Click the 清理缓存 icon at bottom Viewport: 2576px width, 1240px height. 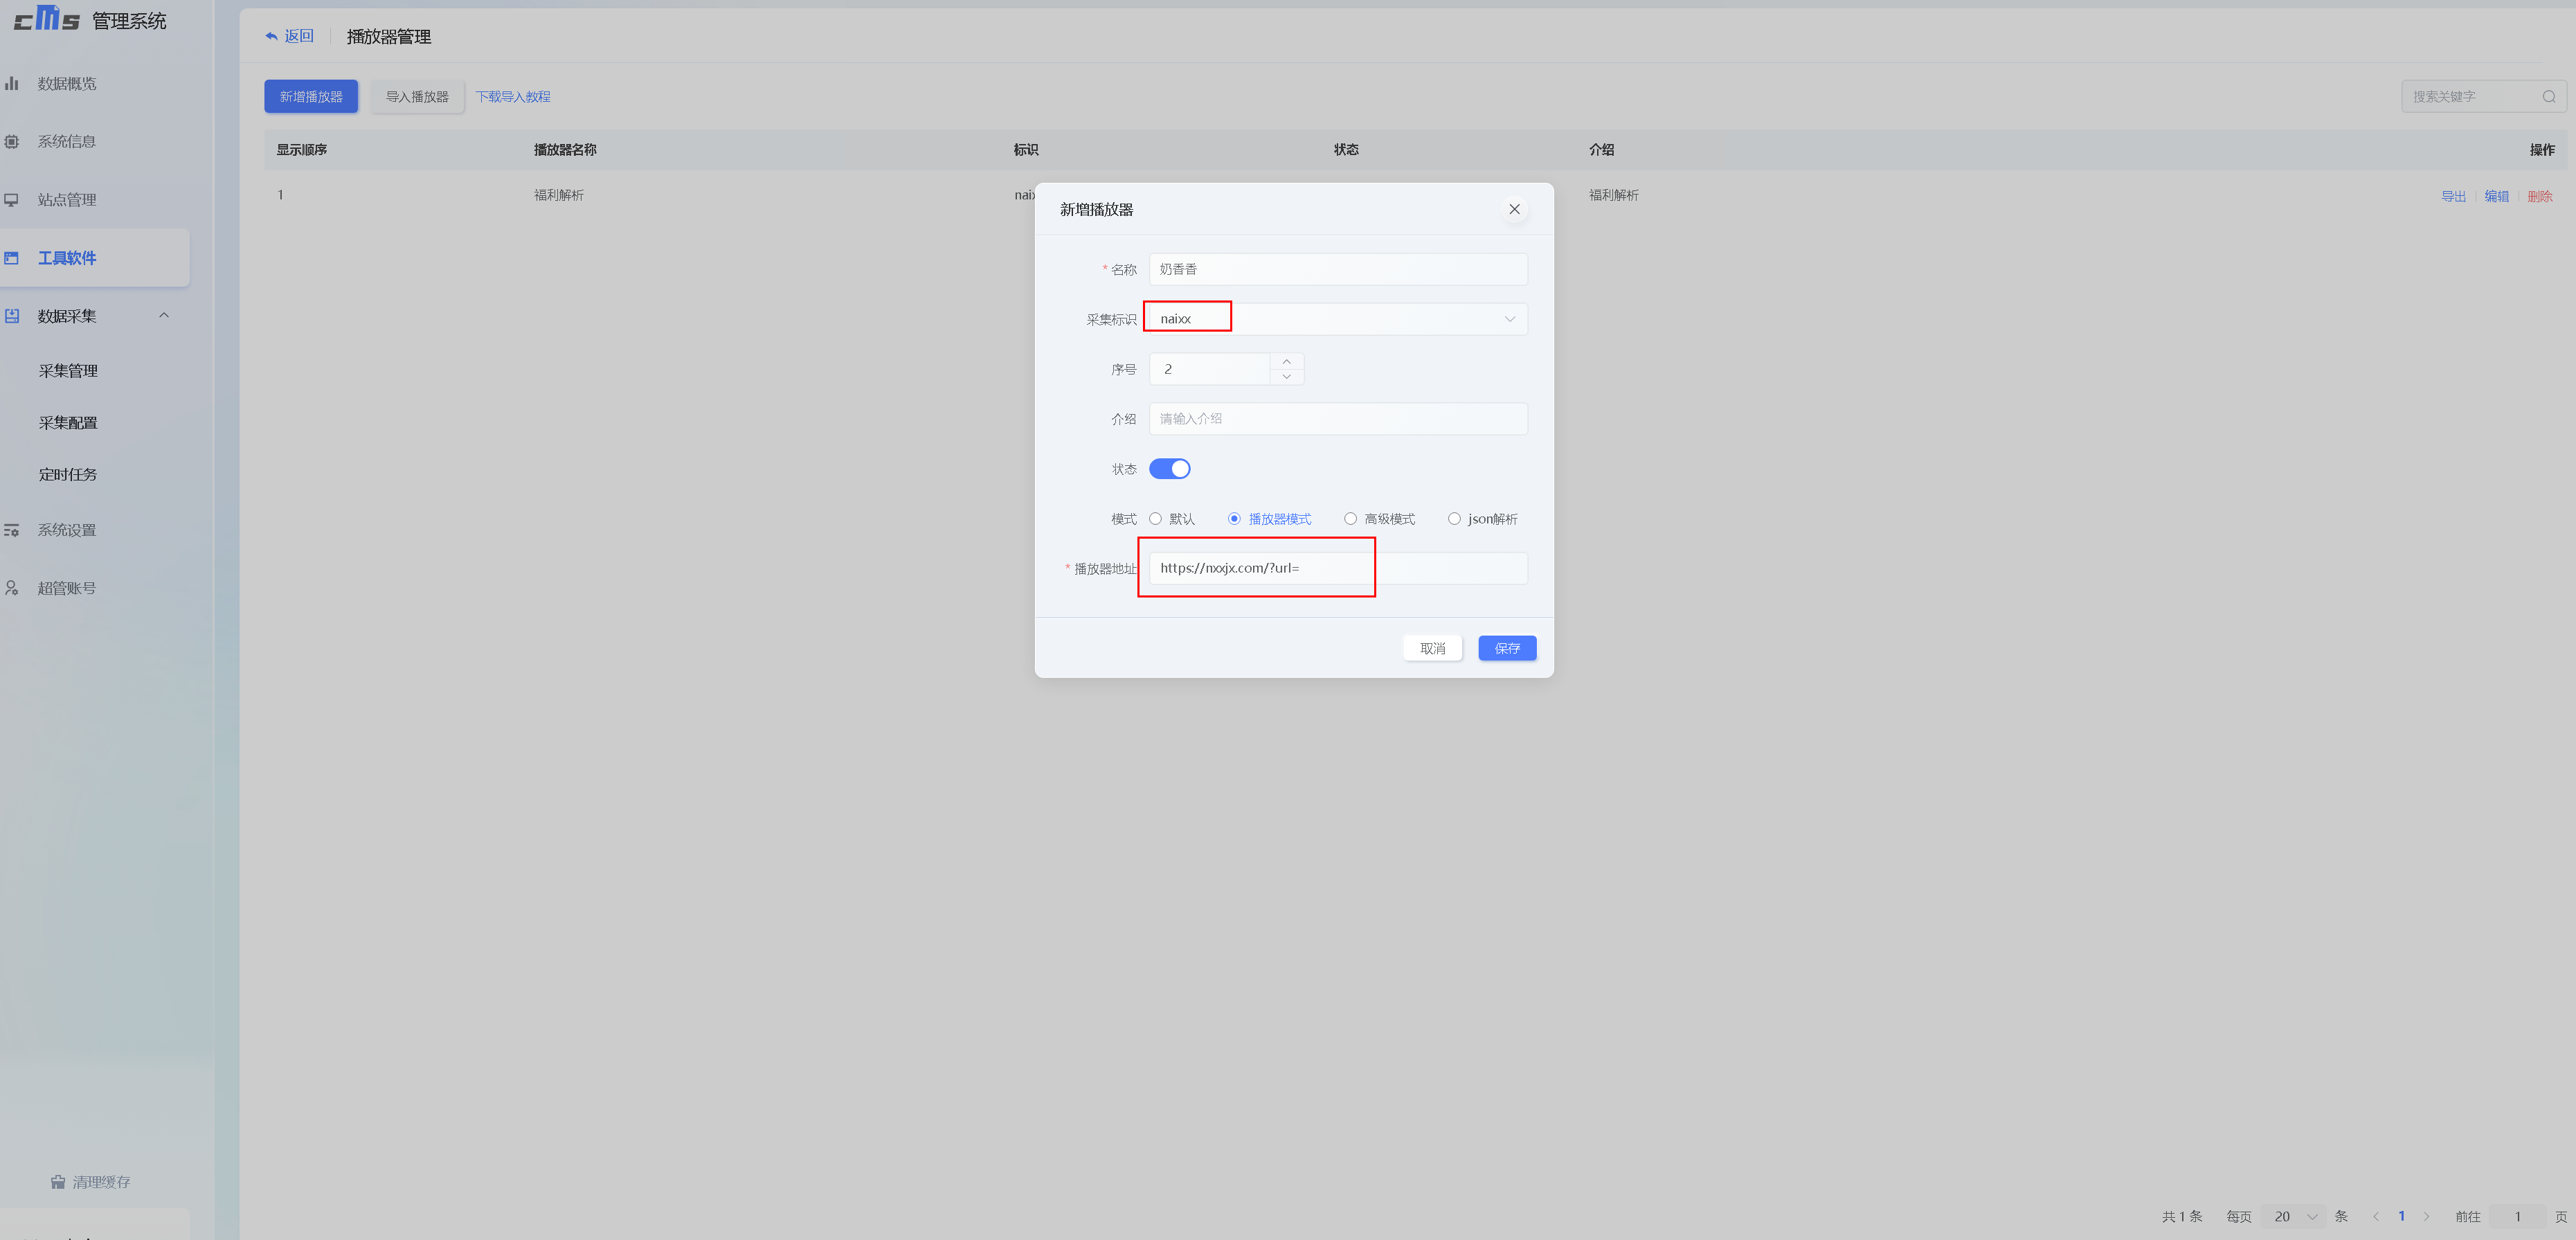tap(58, 1182)
